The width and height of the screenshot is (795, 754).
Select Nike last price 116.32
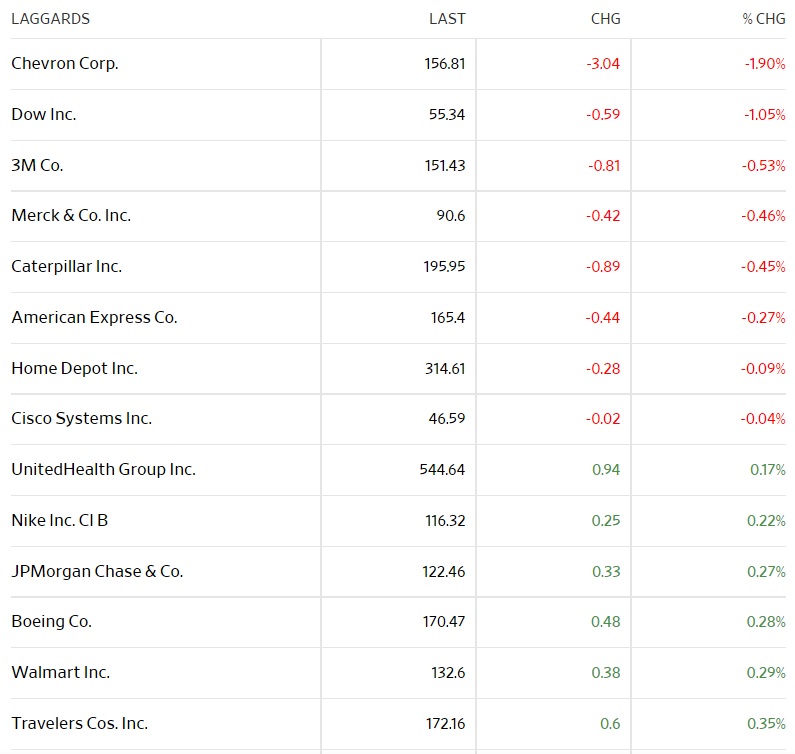point(445,521)
